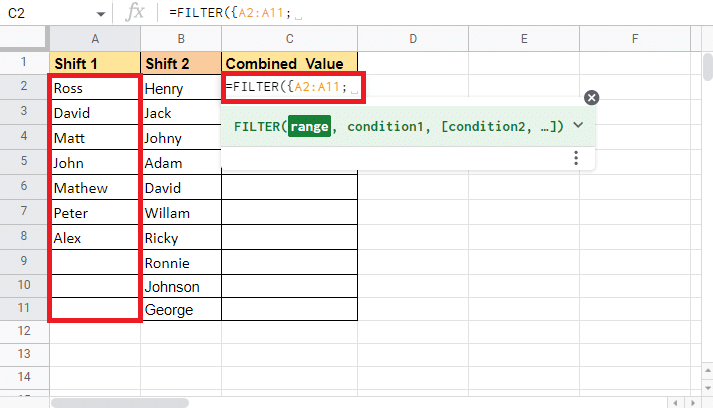Image resolution: width=713 pixels, height=408 pixels.
Task: Select row 1 header
Action: [x=24, y=63]
